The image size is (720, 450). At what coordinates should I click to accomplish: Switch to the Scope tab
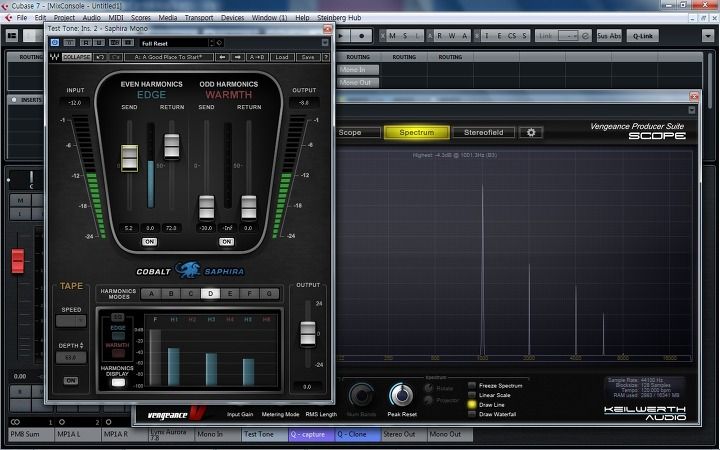pos(358,132)
